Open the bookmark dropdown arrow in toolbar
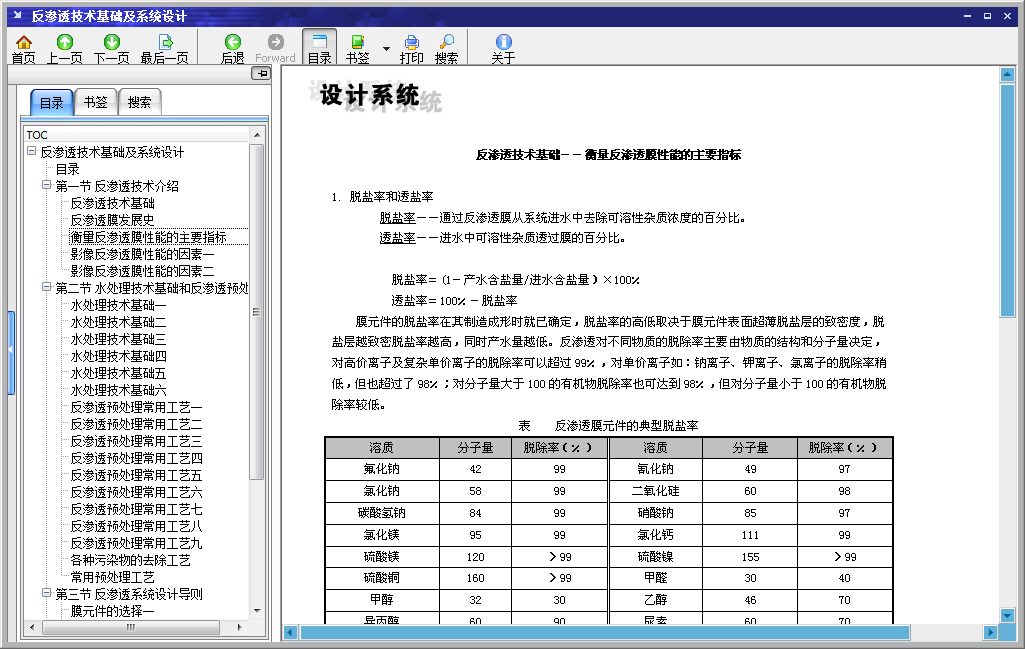This screenshot has height=649, width=1025. [x=386, y=48]
